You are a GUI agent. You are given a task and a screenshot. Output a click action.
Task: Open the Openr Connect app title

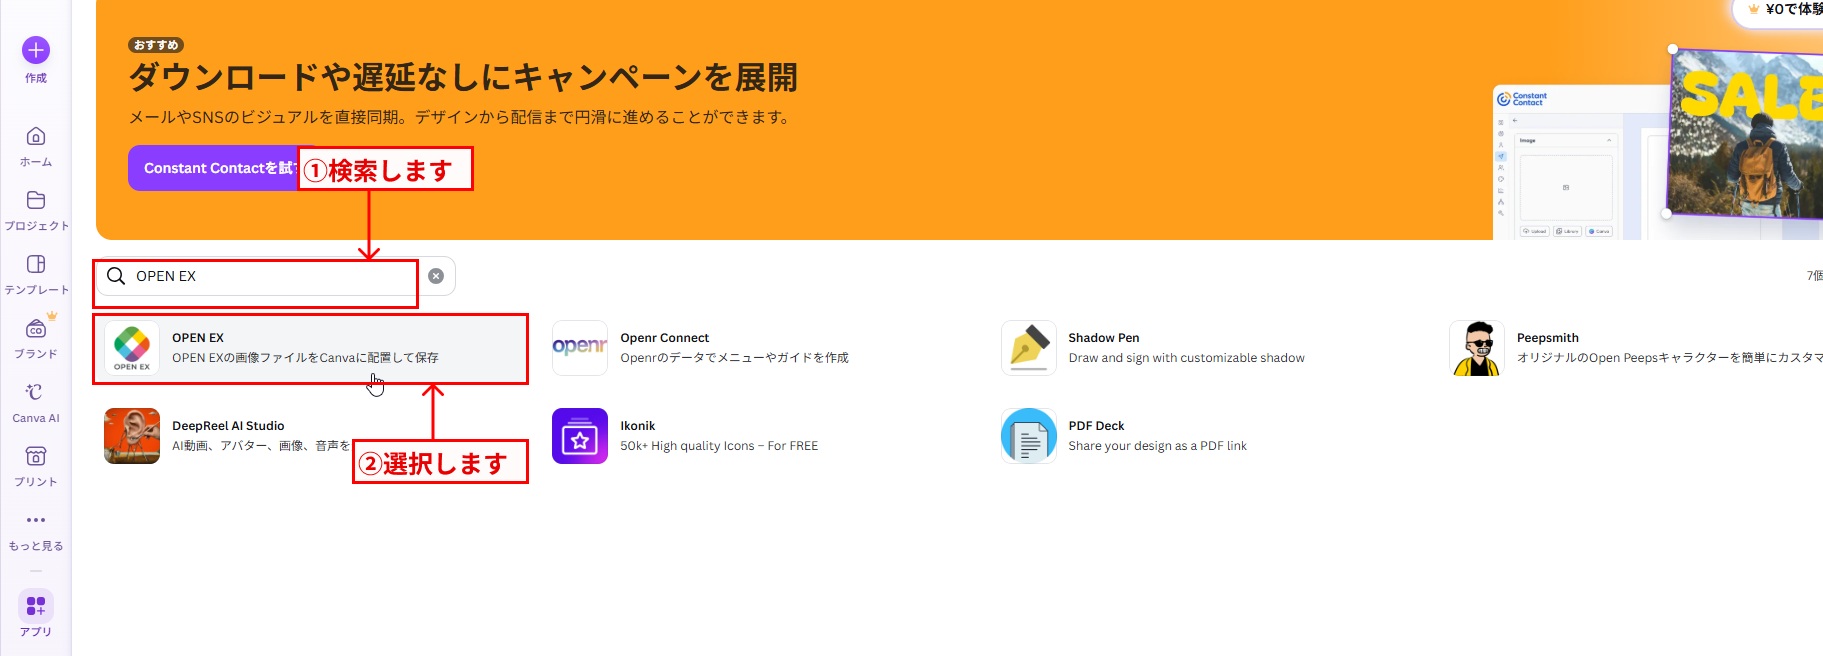[x=664, y=338]
